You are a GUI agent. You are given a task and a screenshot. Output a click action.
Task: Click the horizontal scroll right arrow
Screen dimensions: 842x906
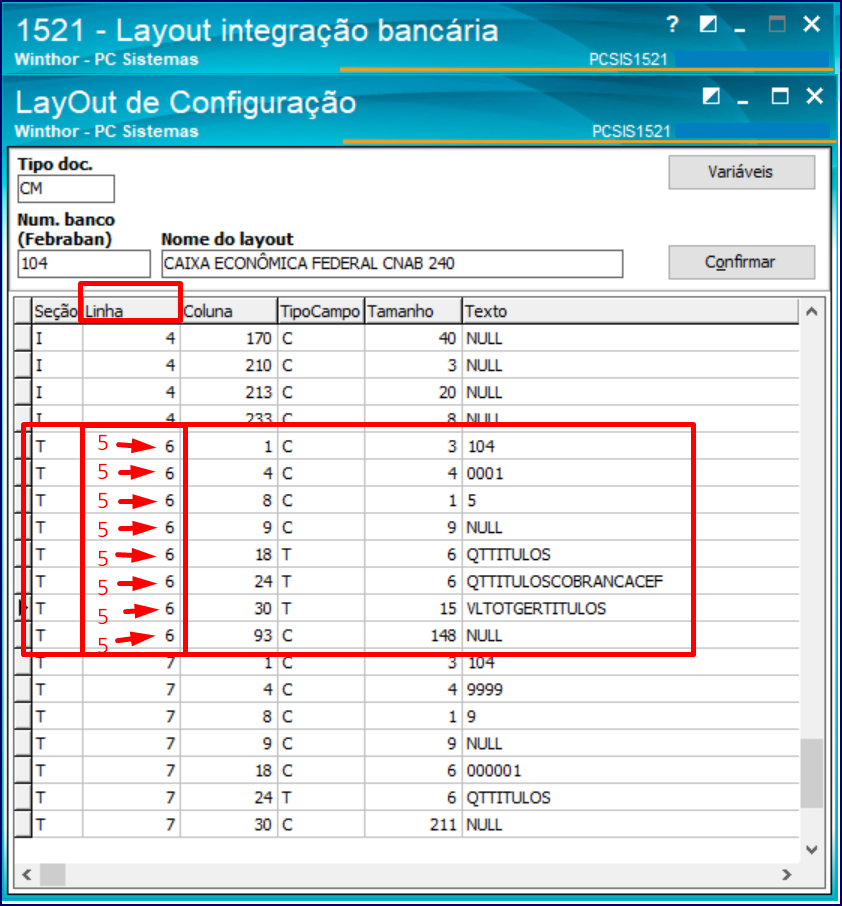(786, 875)
